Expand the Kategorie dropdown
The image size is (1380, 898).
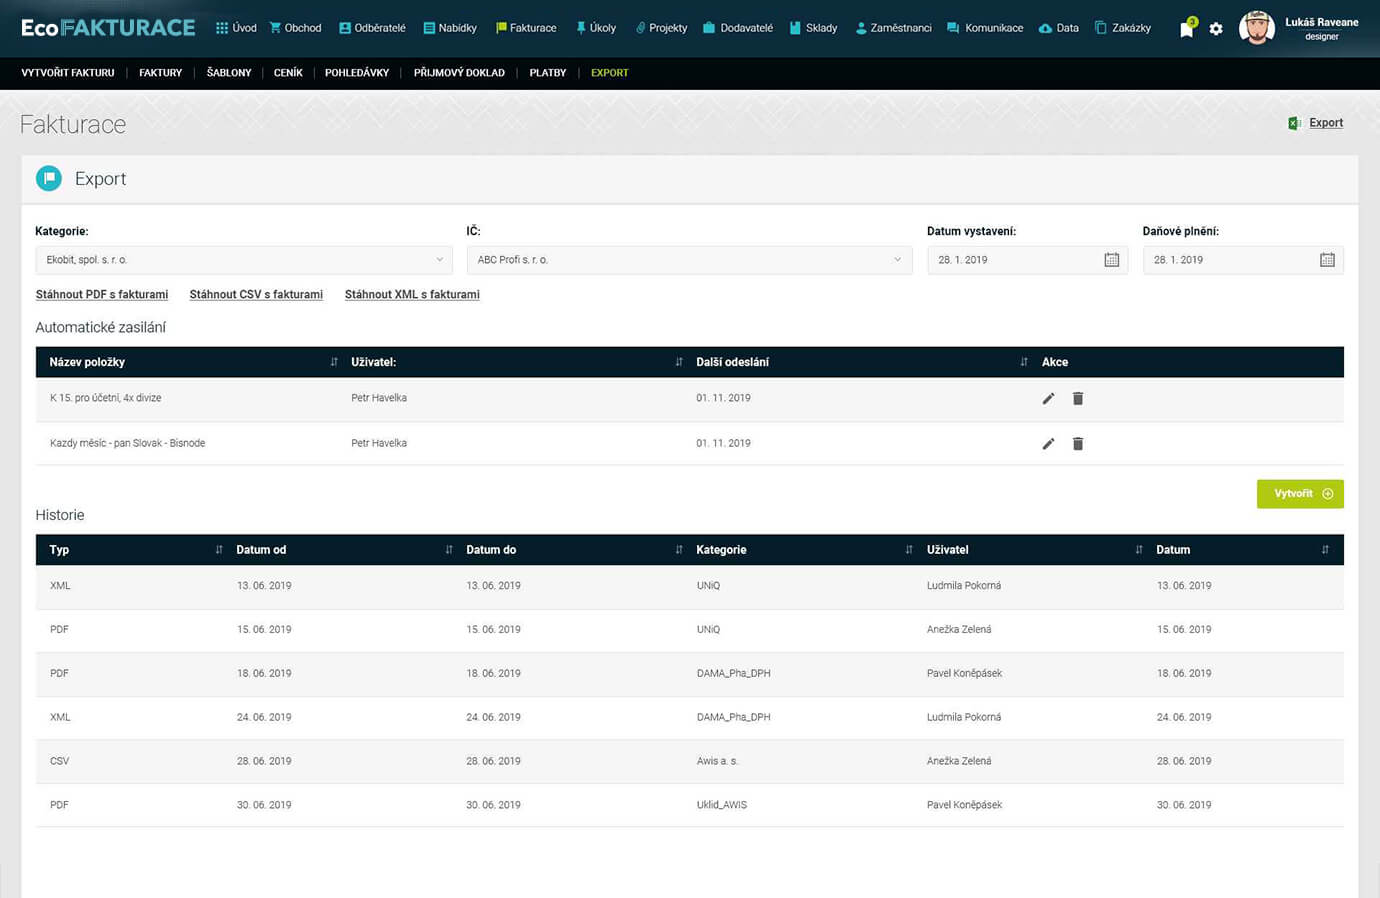[x=243, y=260]
